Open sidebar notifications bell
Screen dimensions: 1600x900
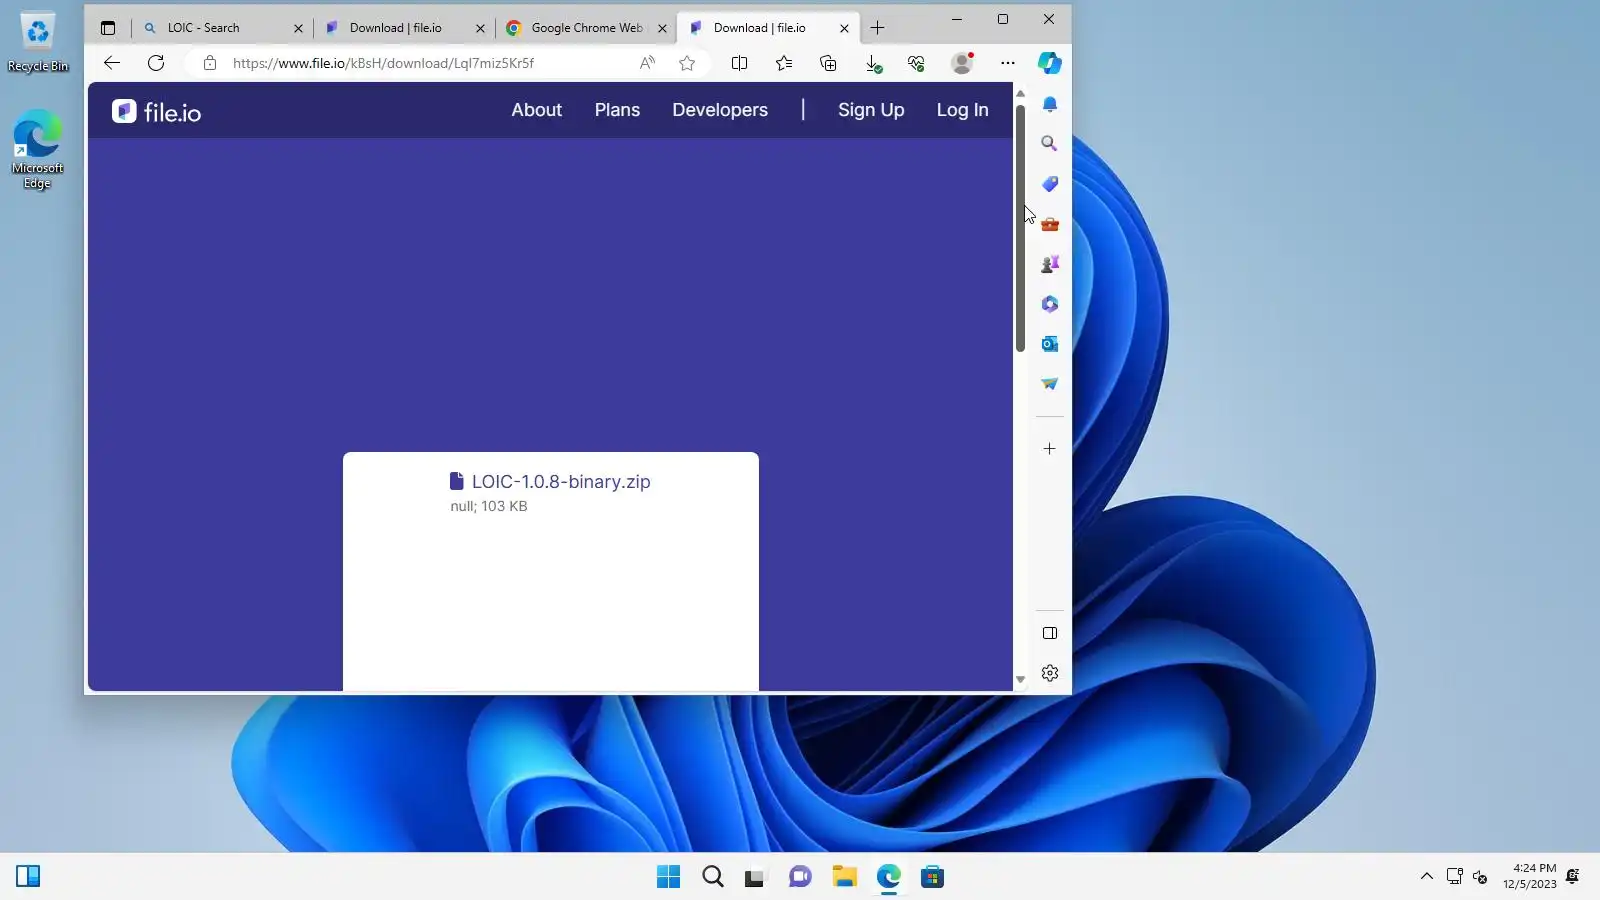coord(1050,104)
